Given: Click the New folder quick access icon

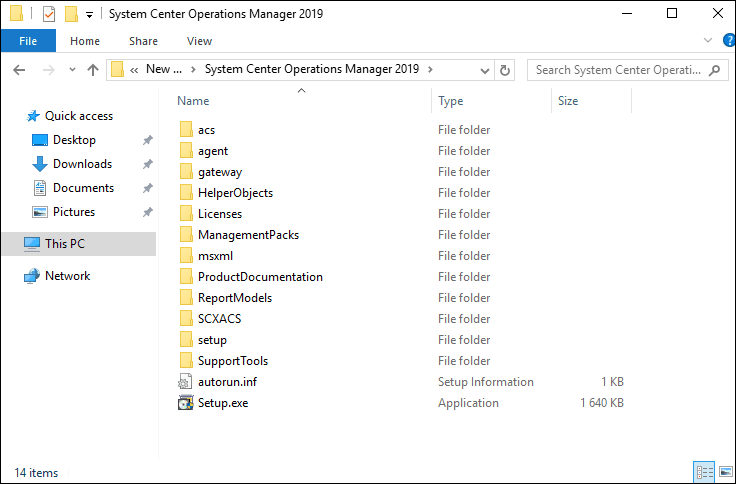Looking at the screenshot, I should (71, 14).
